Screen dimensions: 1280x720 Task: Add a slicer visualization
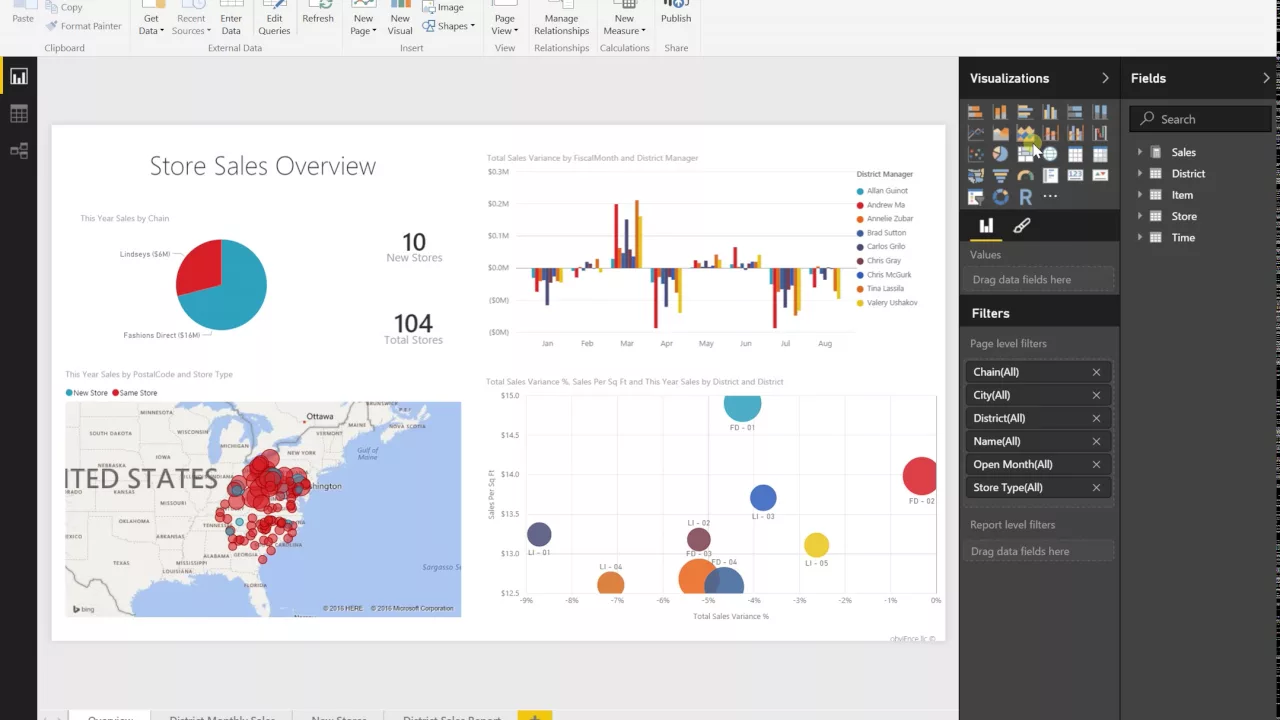pos(975,197)
